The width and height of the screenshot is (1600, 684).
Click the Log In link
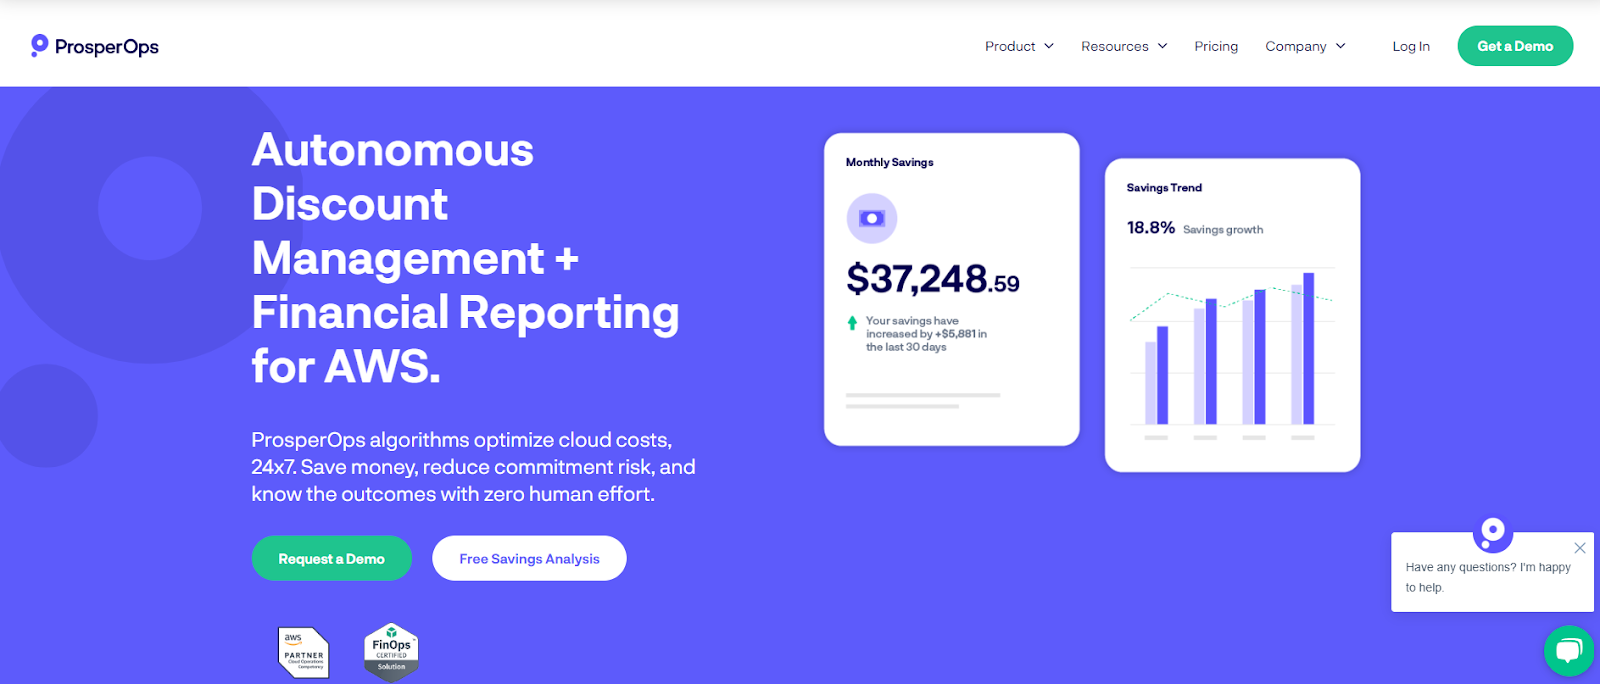tap(1411, 46)
